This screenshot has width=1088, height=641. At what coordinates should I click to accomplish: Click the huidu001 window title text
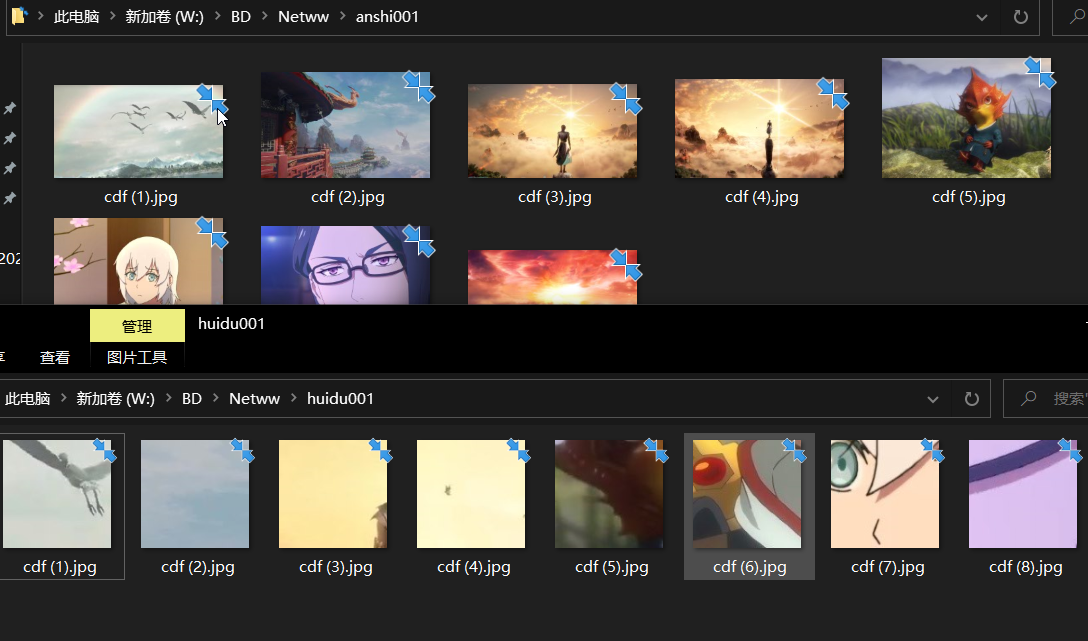point(231,324)
